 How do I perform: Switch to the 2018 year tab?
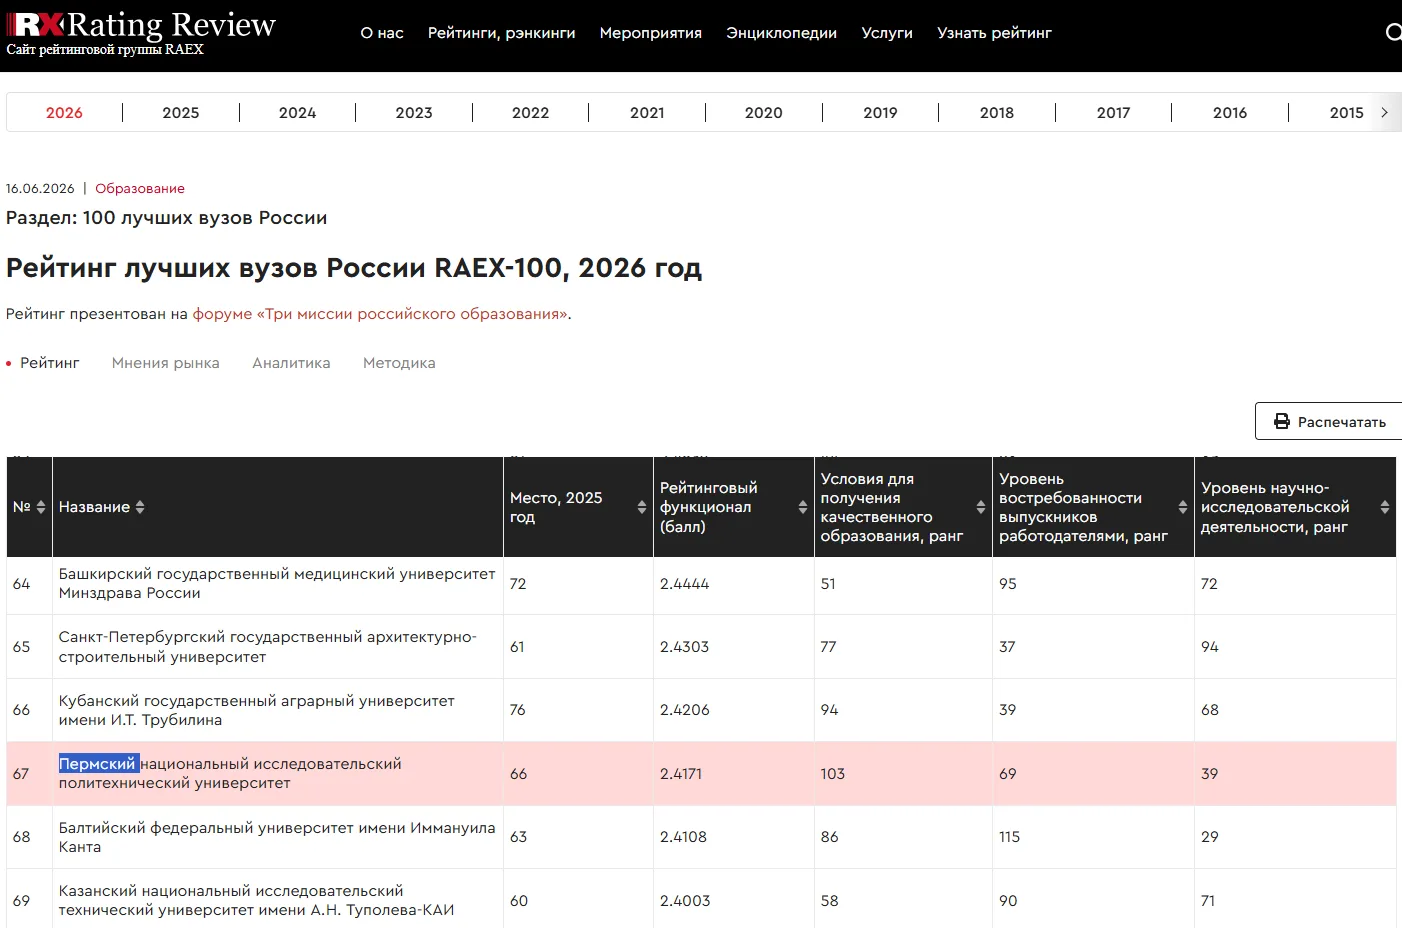pyautogui.click(x=997, y=113)
